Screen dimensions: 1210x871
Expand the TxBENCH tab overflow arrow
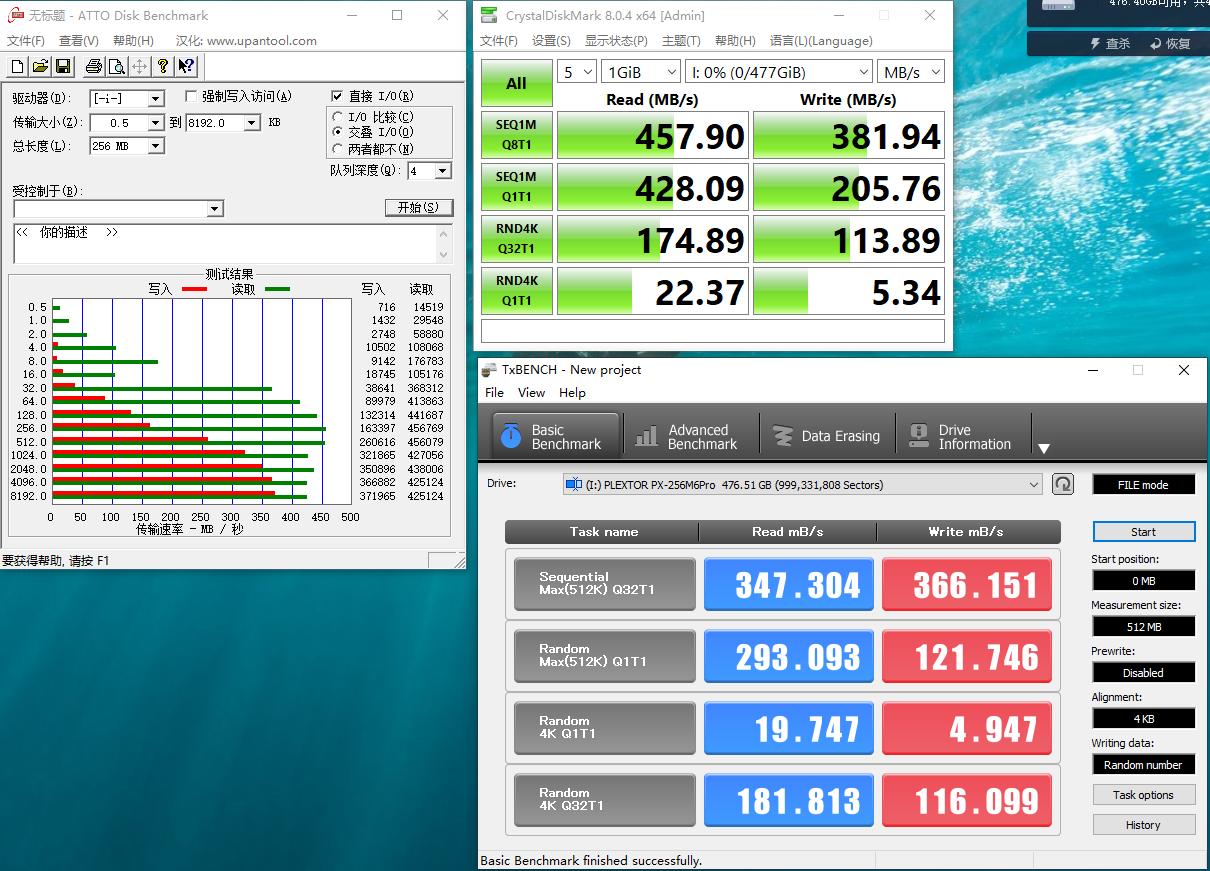(1043, 448)
